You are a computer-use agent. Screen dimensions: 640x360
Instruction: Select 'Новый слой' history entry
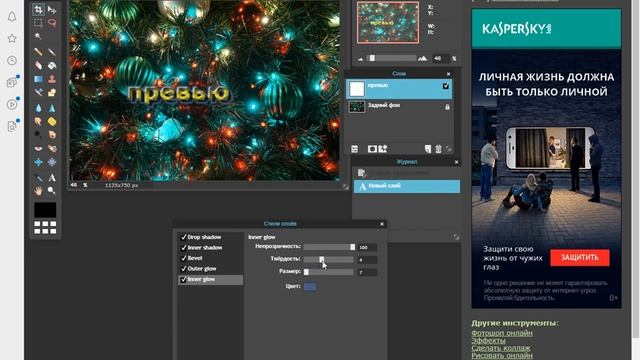[407, 186]
